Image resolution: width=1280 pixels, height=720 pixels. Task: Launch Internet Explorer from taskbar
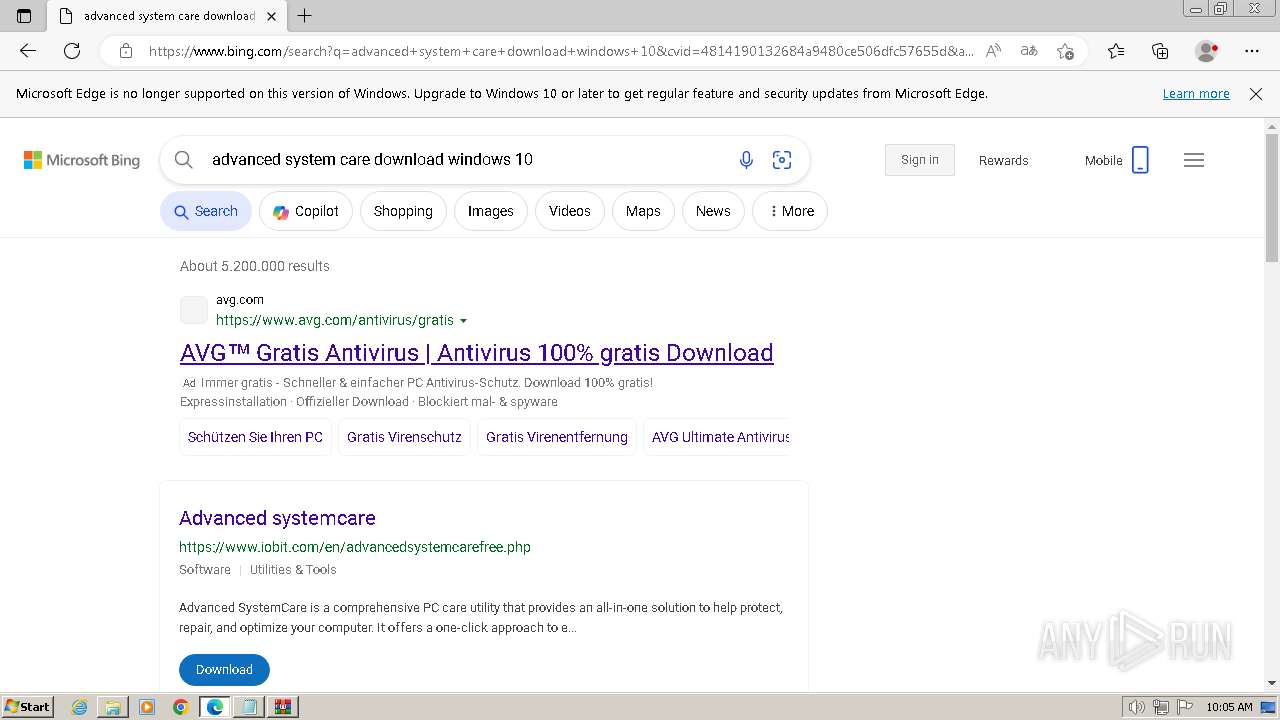pos(80,707)
